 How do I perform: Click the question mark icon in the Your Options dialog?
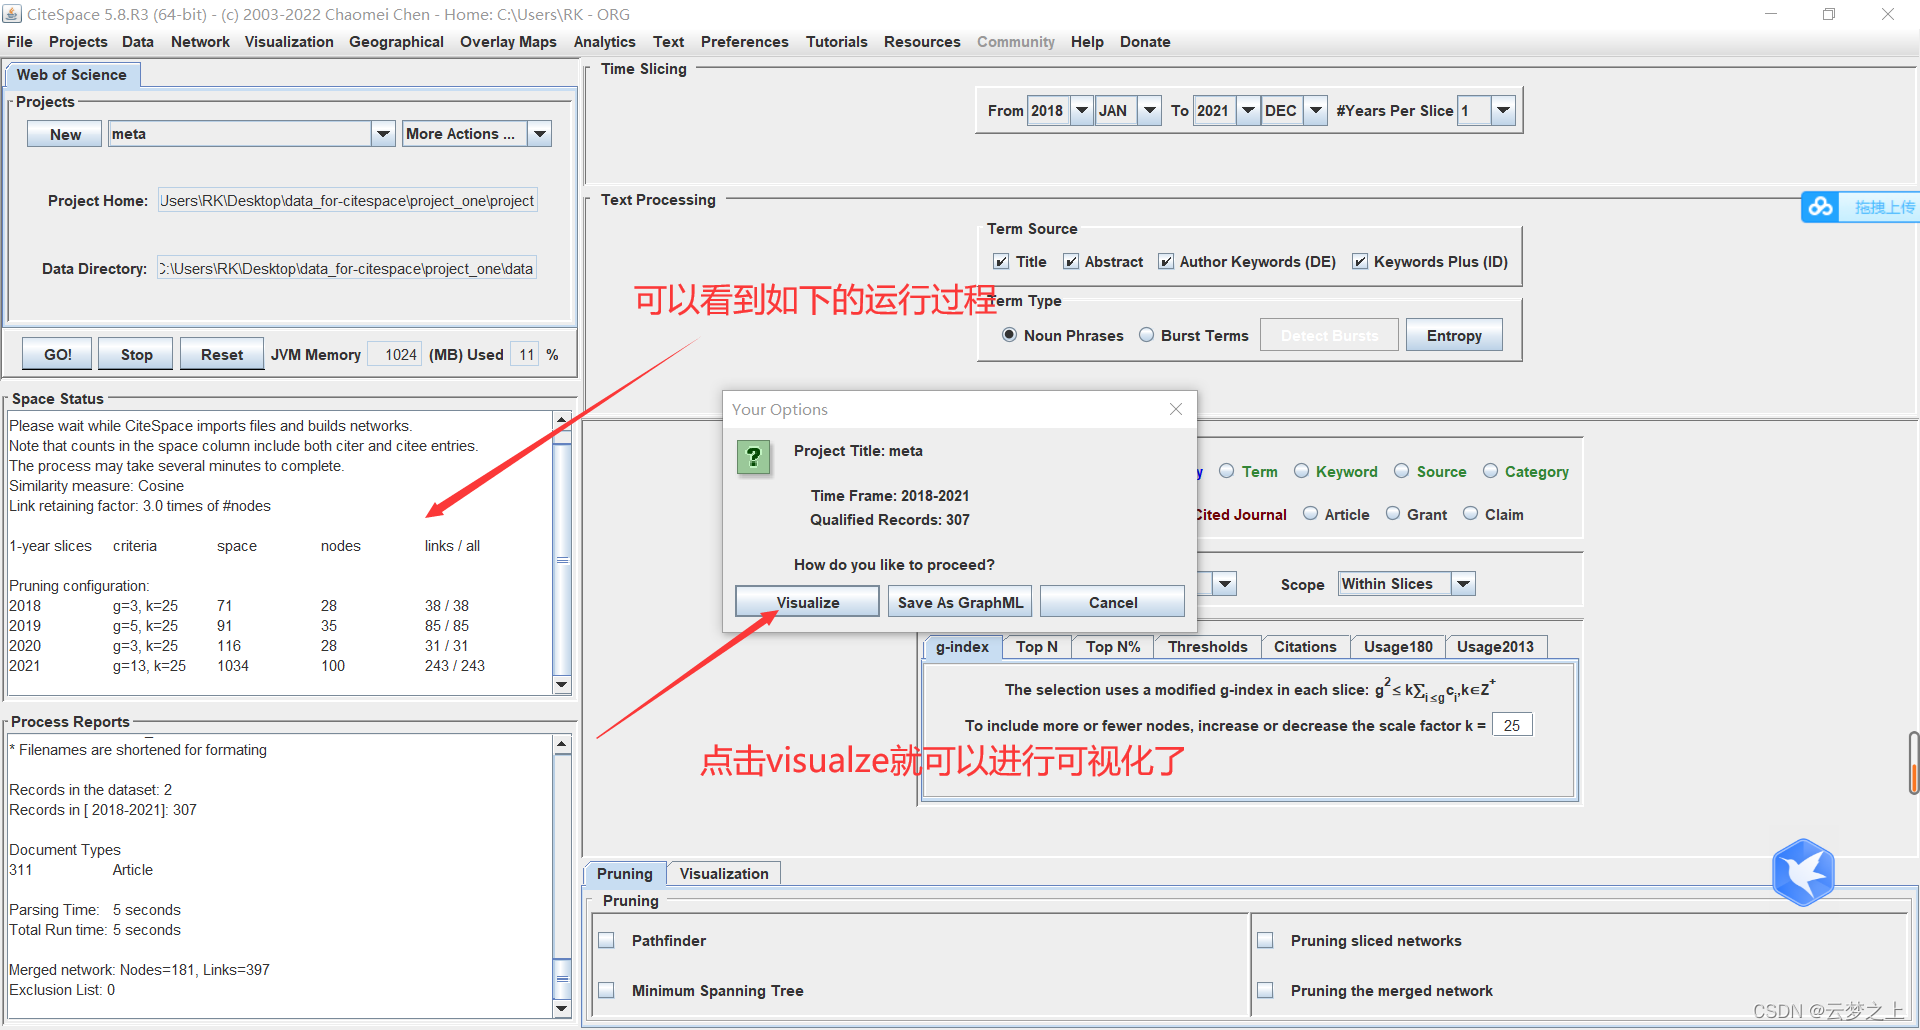click(x=754, y=457)
